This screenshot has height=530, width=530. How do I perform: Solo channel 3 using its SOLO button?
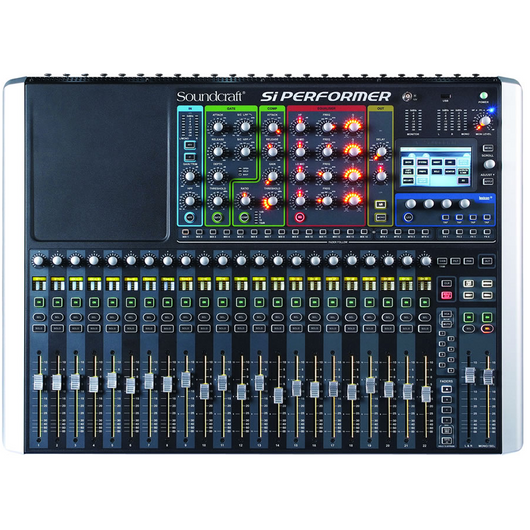(76, 328)
